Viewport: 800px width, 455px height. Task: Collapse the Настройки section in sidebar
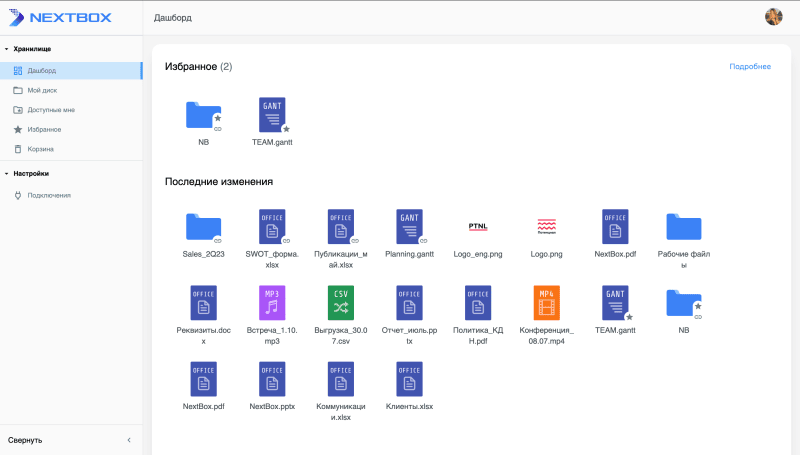tap(6, 173)
